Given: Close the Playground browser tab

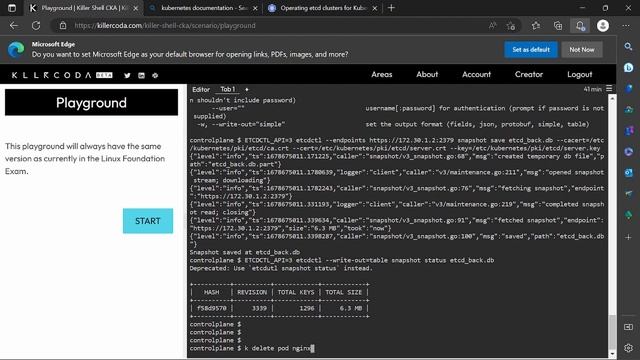Looking at the screenshot, I should coord(136,8).
